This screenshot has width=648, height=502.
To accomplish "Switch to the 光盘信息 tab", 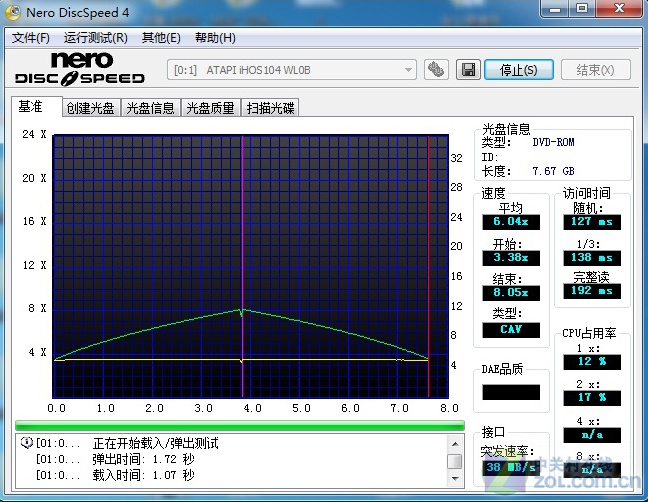I will (x=150, y=108).
